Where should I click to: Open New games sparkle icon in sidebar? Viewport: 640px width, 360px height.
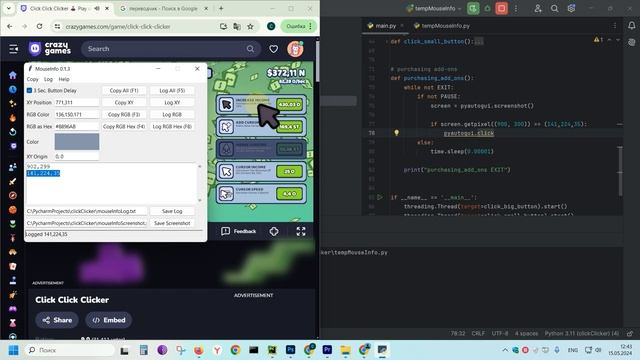point(13,104)
